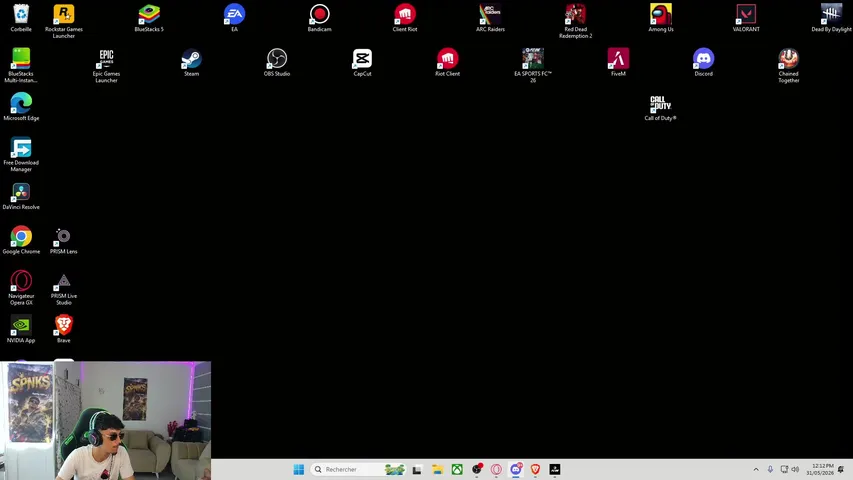Click the notification bell icon
Viewport: 853px width, 480px height.
click(x=842, y=469)
